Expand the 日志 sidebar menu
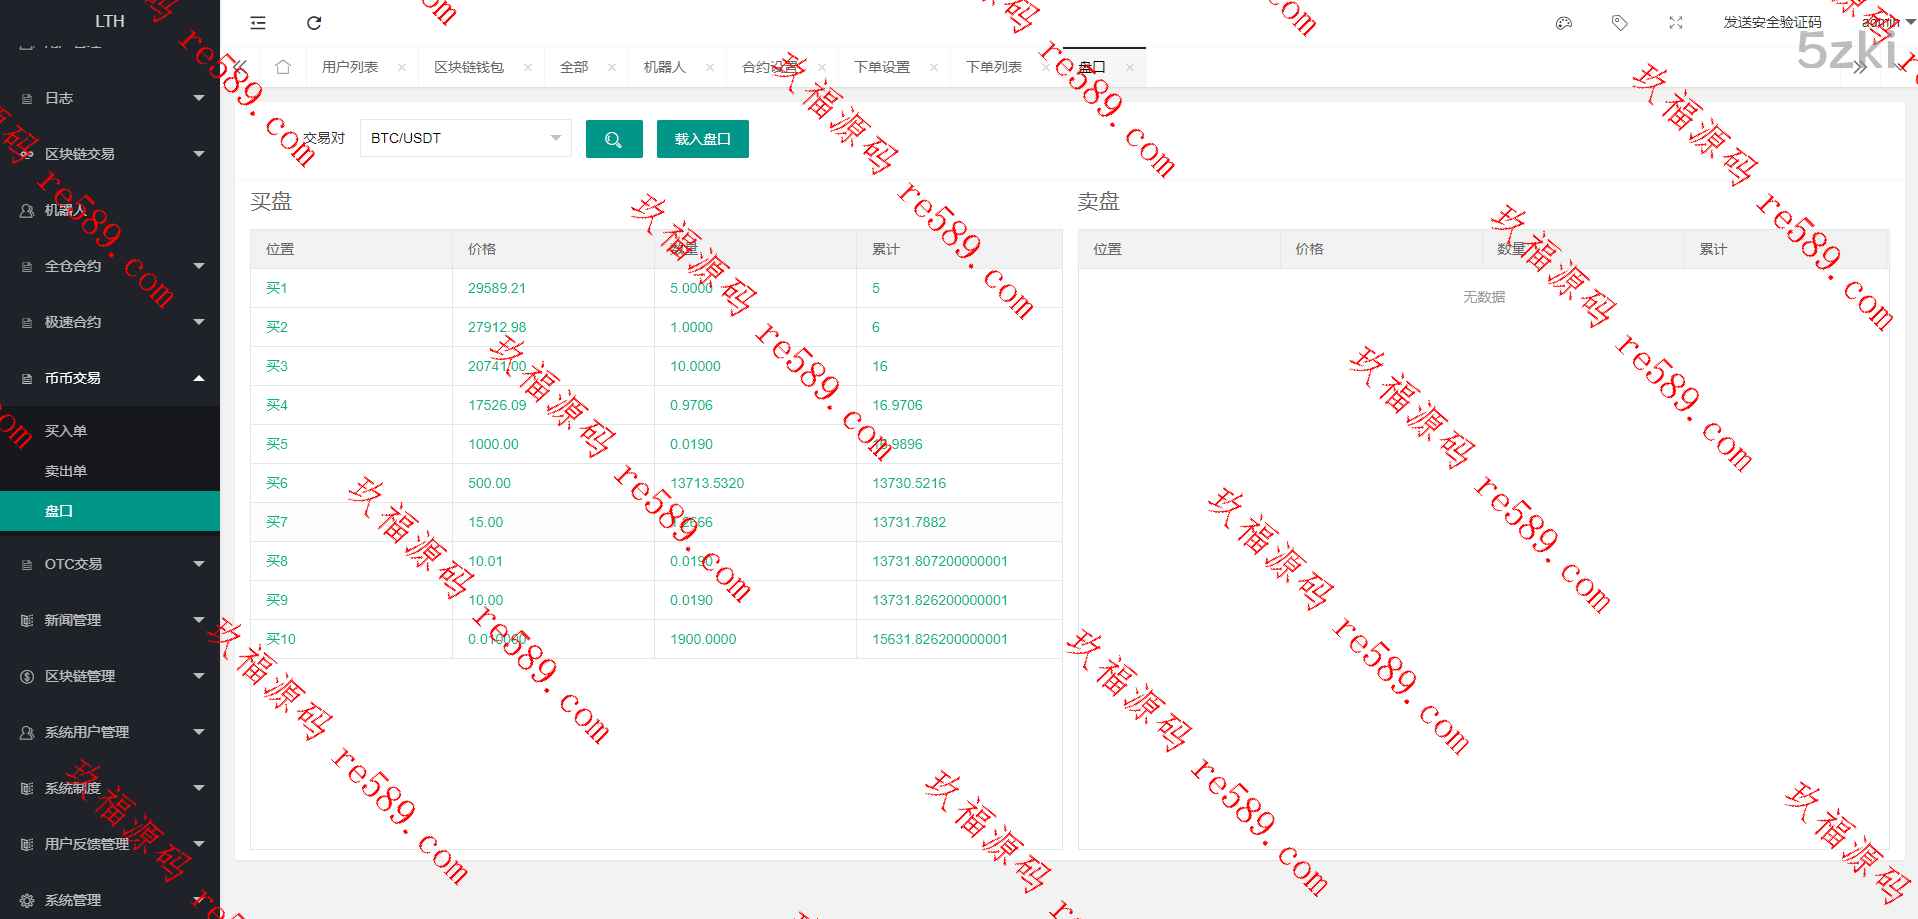 click(110, 98)
